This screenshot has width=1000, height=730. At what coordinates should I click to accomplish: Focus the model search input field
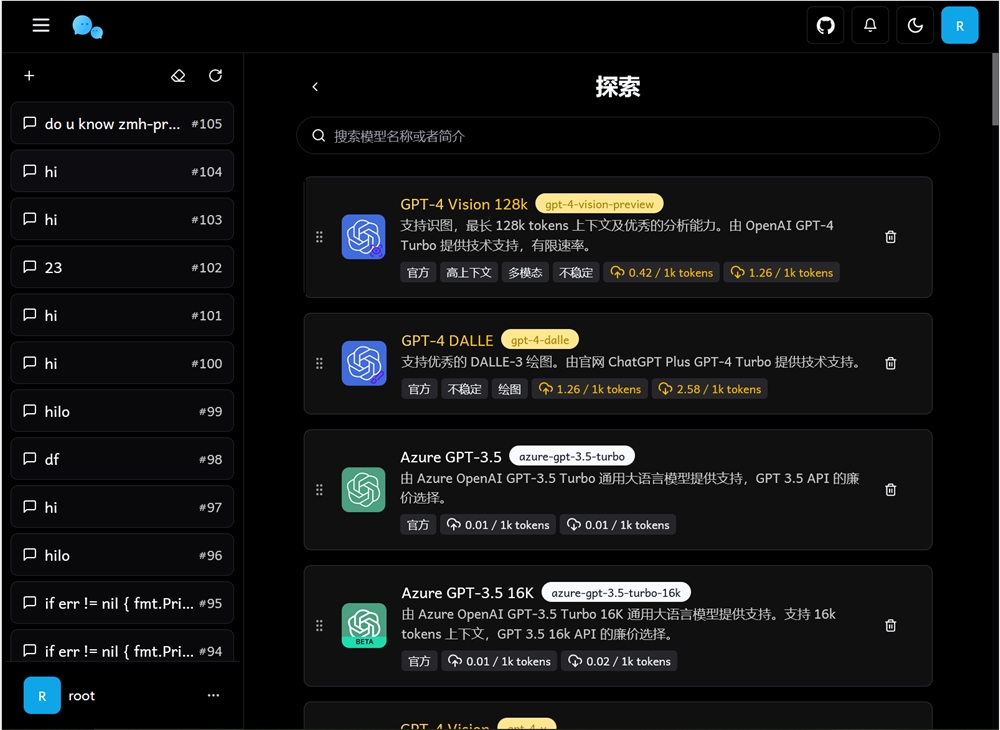pos(617,135)
